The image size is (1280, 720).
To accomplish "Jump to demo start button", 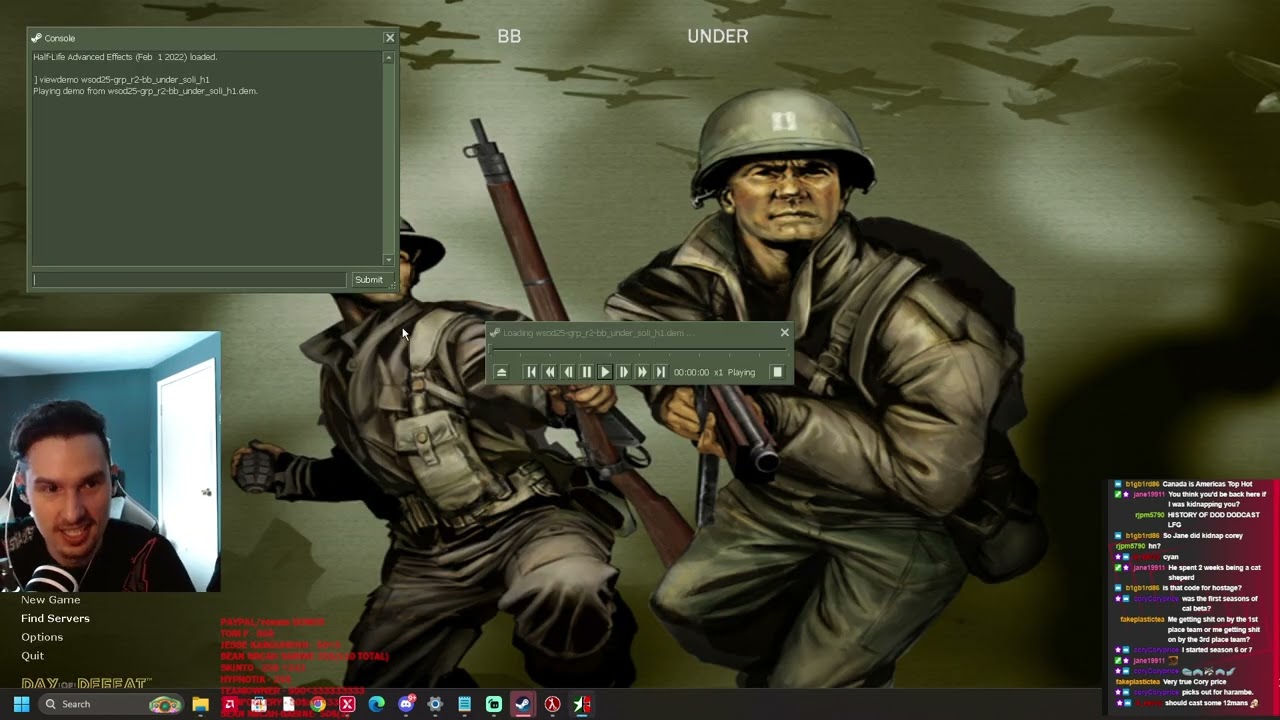I will click(x=531, y=372).
